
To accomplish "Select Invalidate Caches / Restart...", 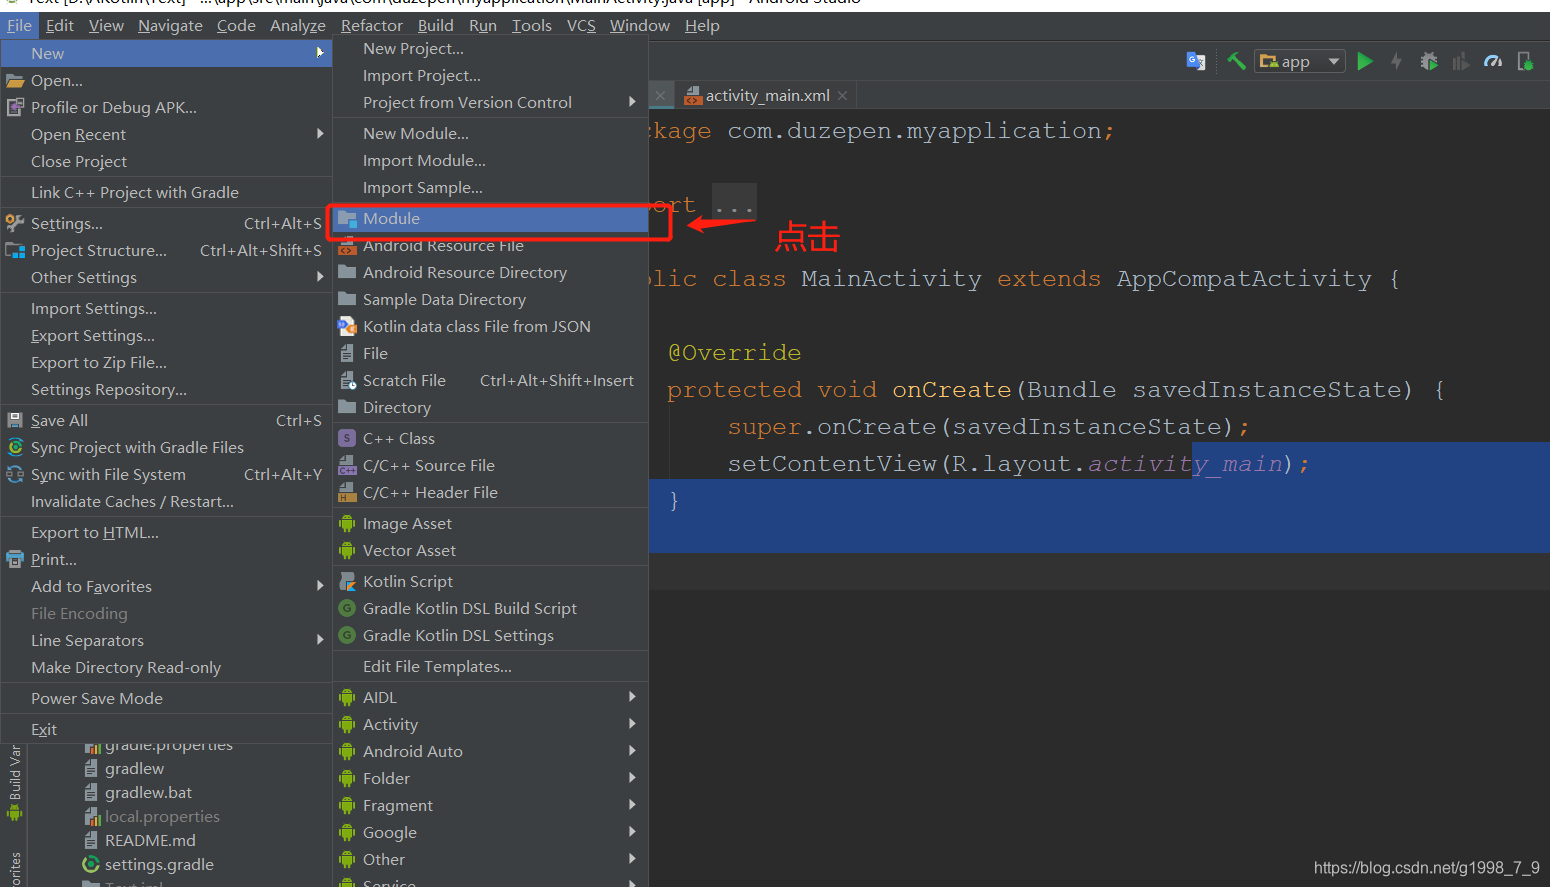I will point(166,502).
